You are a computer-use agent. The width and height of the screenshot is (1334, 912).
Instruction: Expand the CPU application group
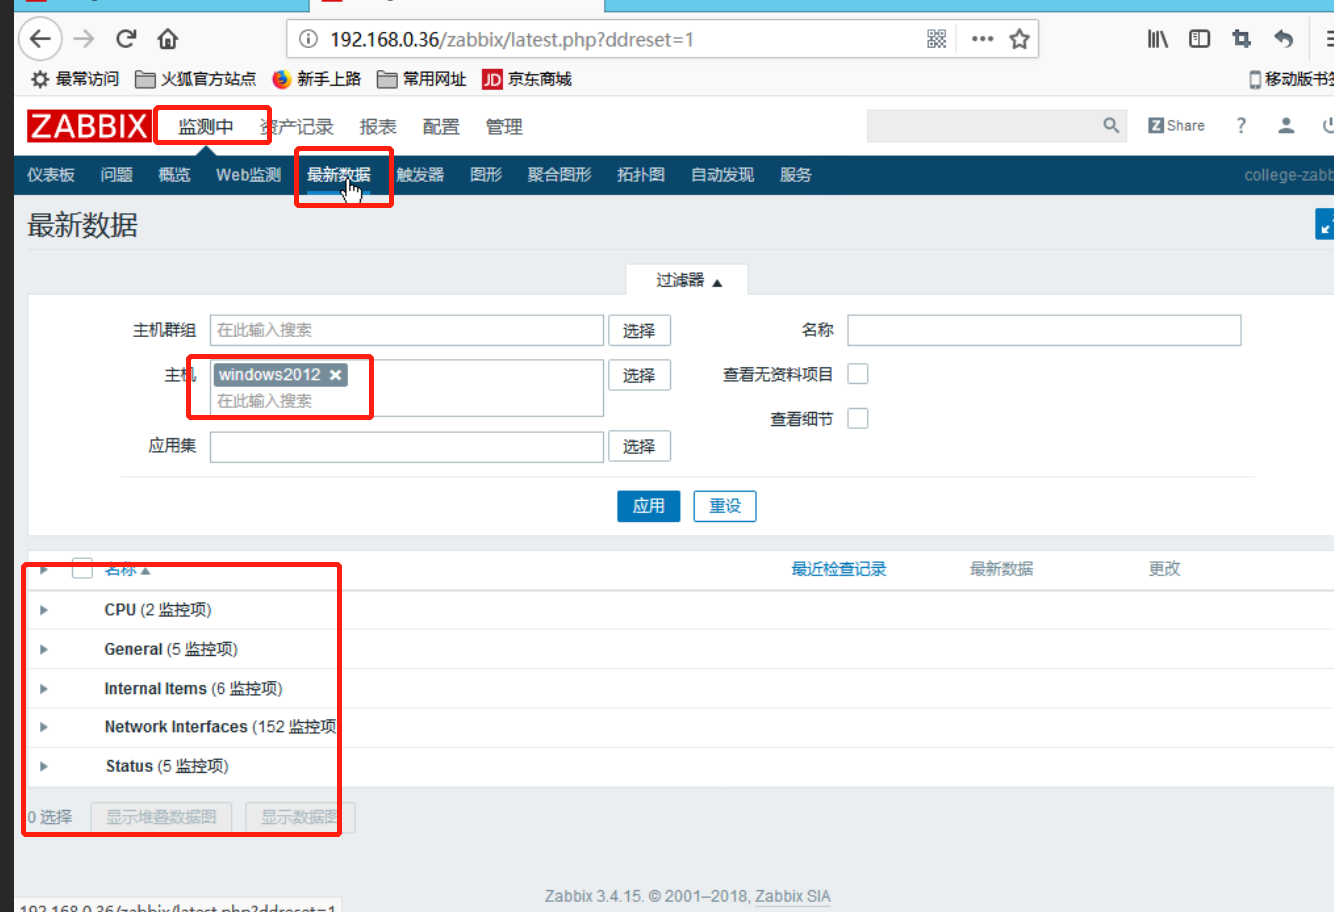pos(44,610)
